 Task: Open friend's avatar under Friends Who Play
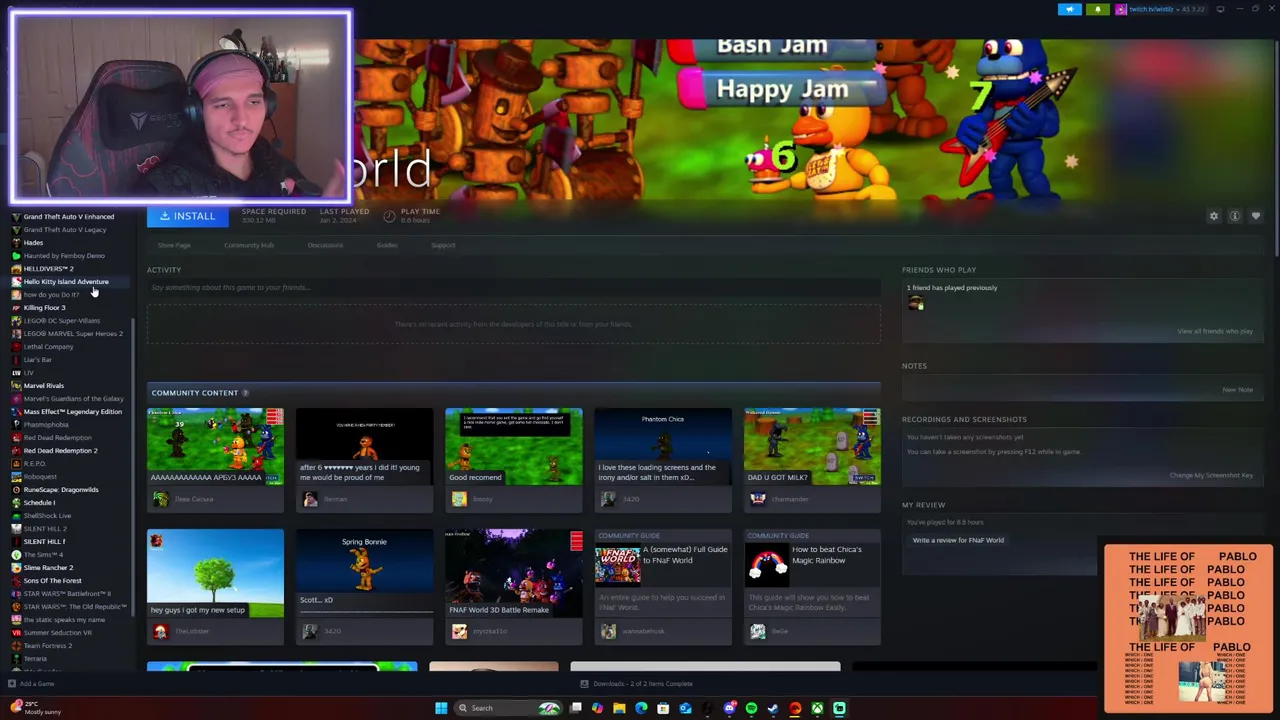(916, 303)
